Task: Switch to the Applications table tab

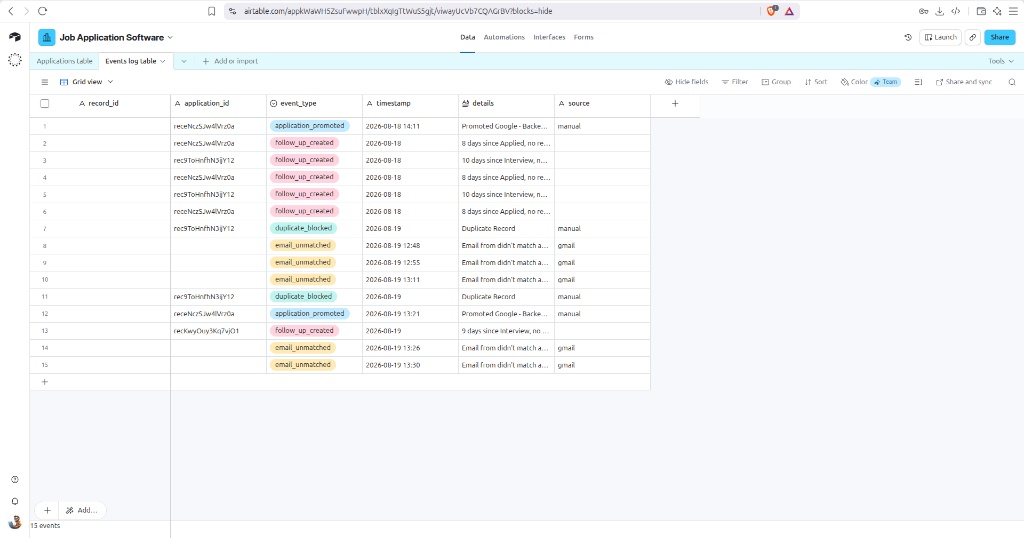Action: (64, 61)
